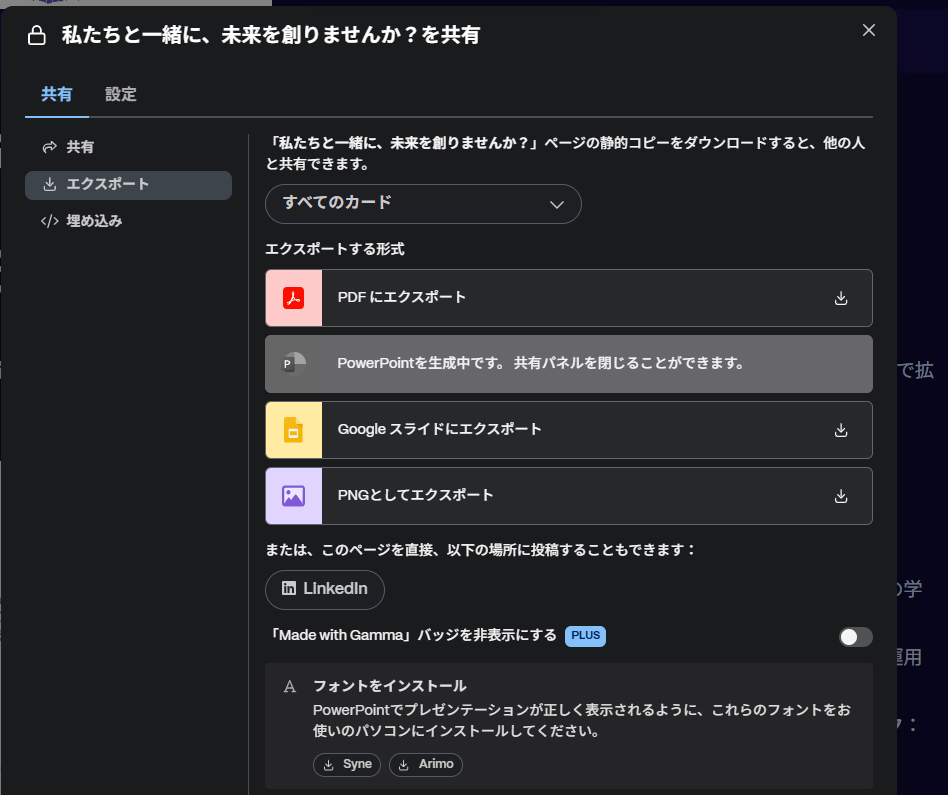948x795 pixels.
Task: Click download arrow on PNG export row
Action: [841, 496]
